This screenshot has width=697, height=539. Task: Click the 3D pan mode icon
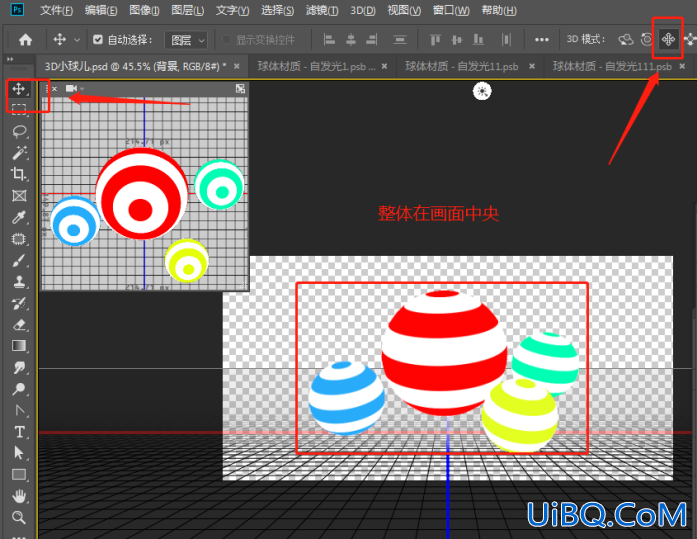tap(668, 40)
